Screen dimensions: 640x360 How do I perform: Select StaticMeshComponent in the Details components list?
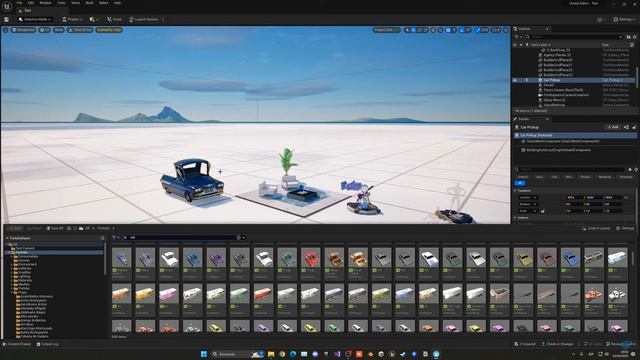[x=563, y=141]
